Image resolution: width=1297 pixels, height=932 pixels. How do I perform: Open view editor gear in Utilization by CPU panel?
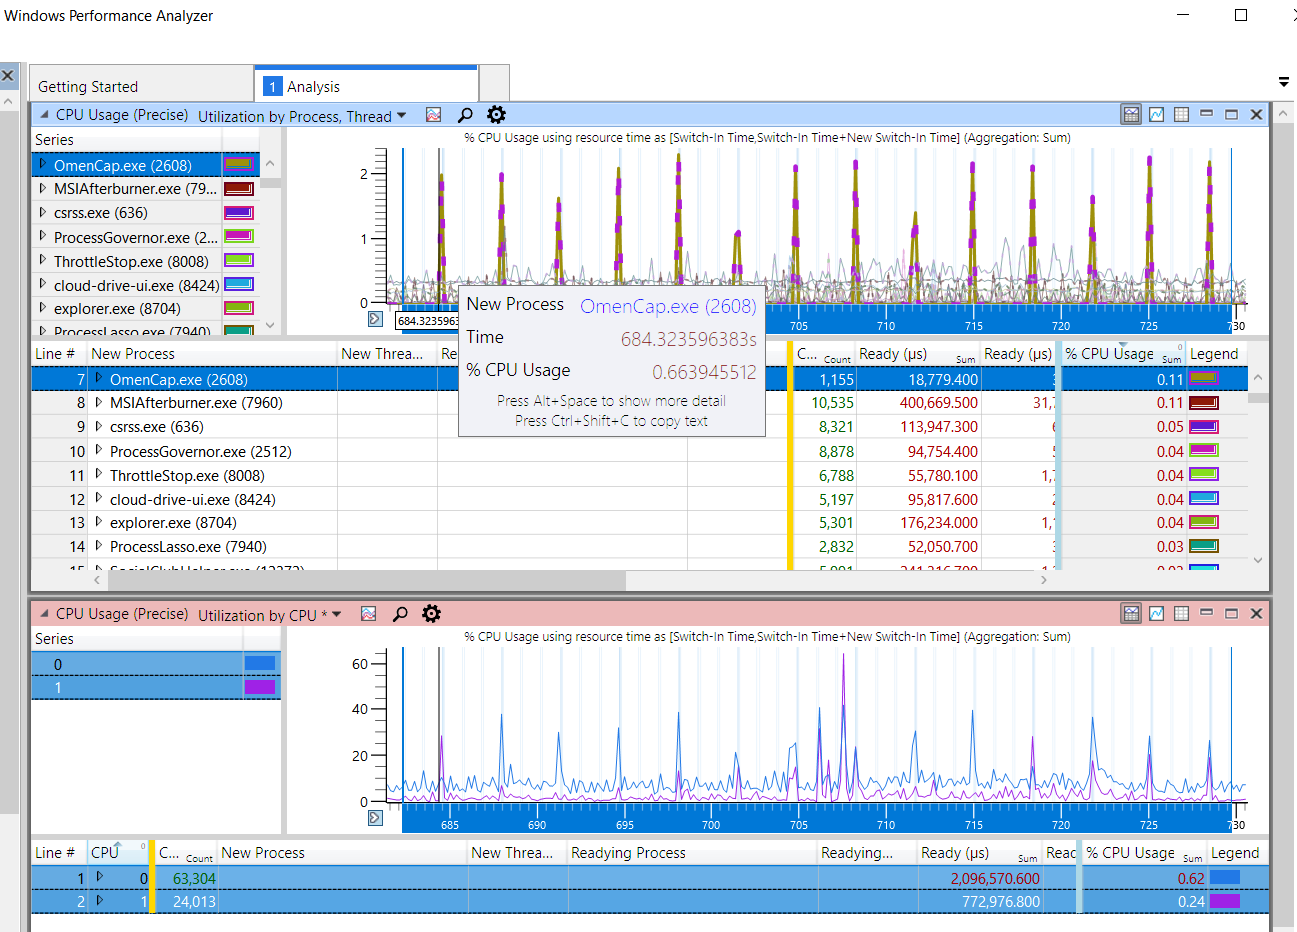click(431, 614)
